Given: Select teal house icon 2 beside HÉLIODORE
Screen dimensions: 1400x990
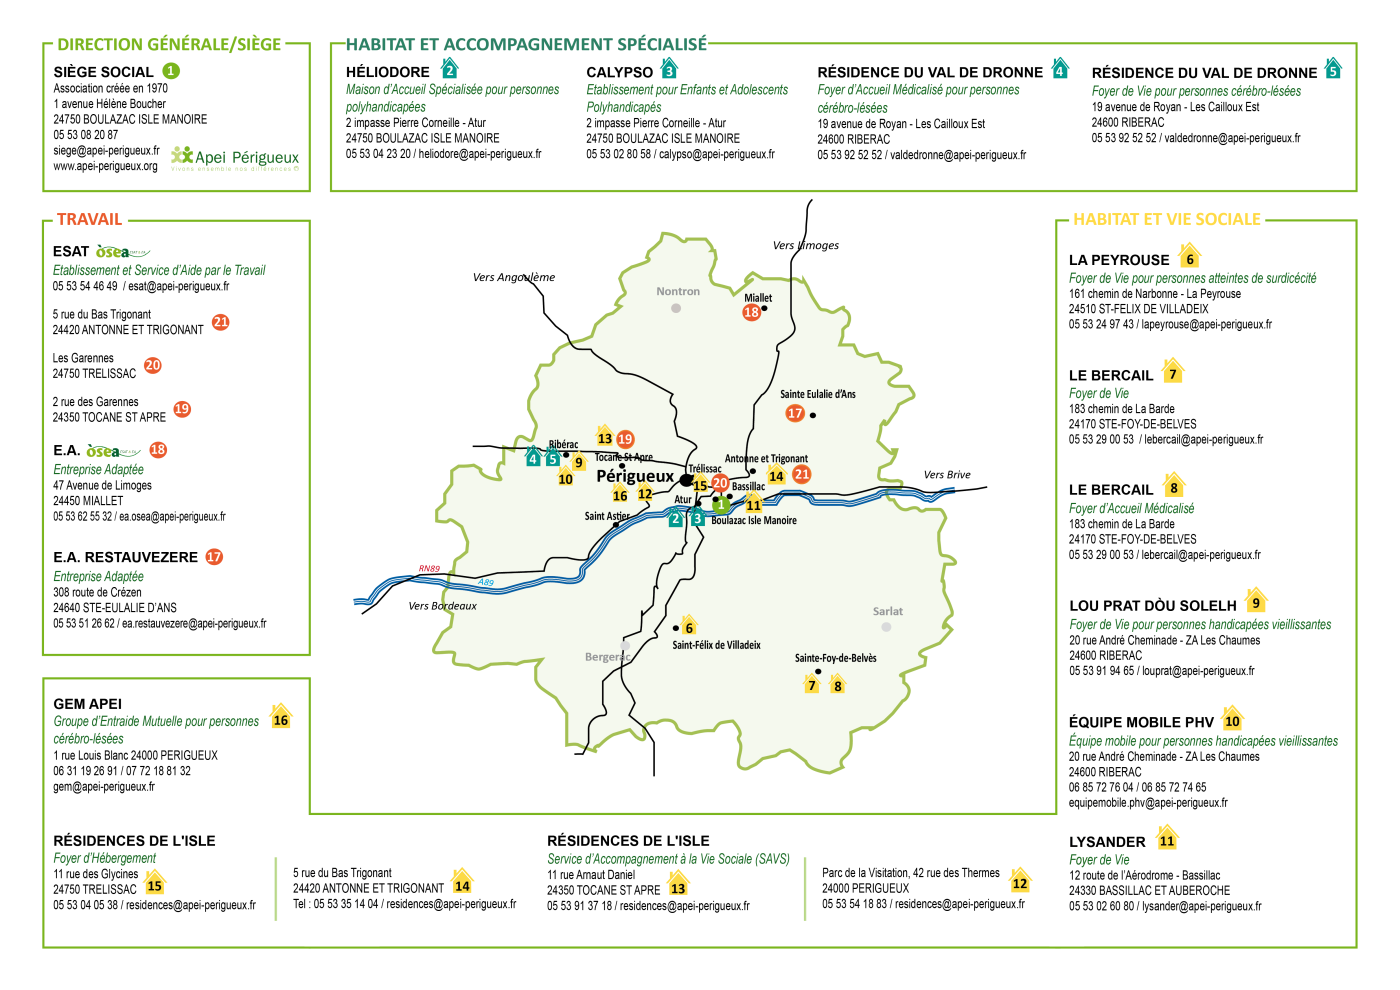Looking at the screenshot, I should pos(450,70).
